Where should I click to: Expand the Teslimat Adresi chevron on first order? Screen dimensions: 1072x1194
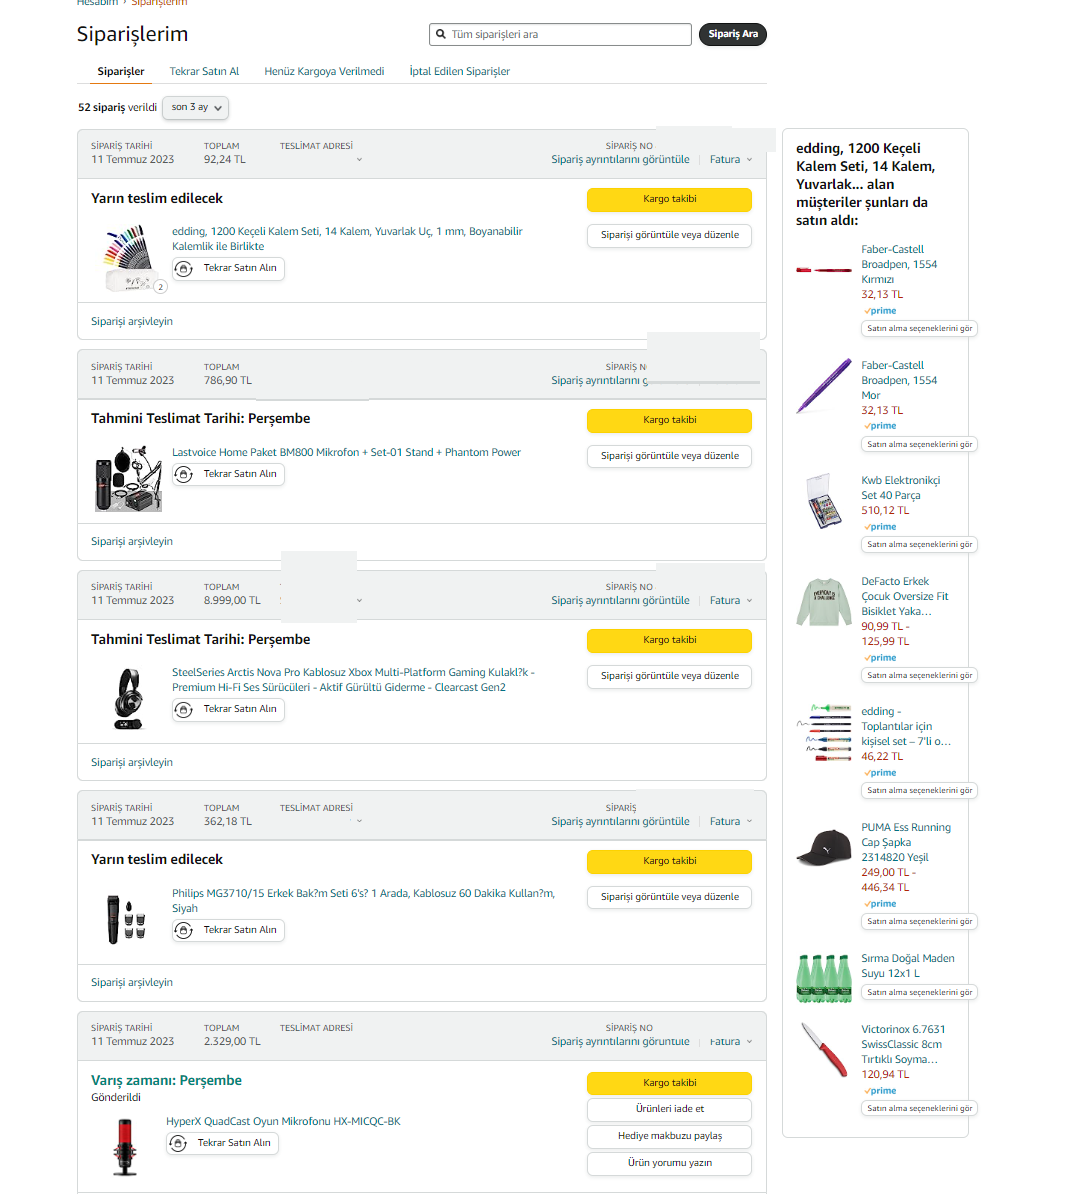(x=359, y=160)
